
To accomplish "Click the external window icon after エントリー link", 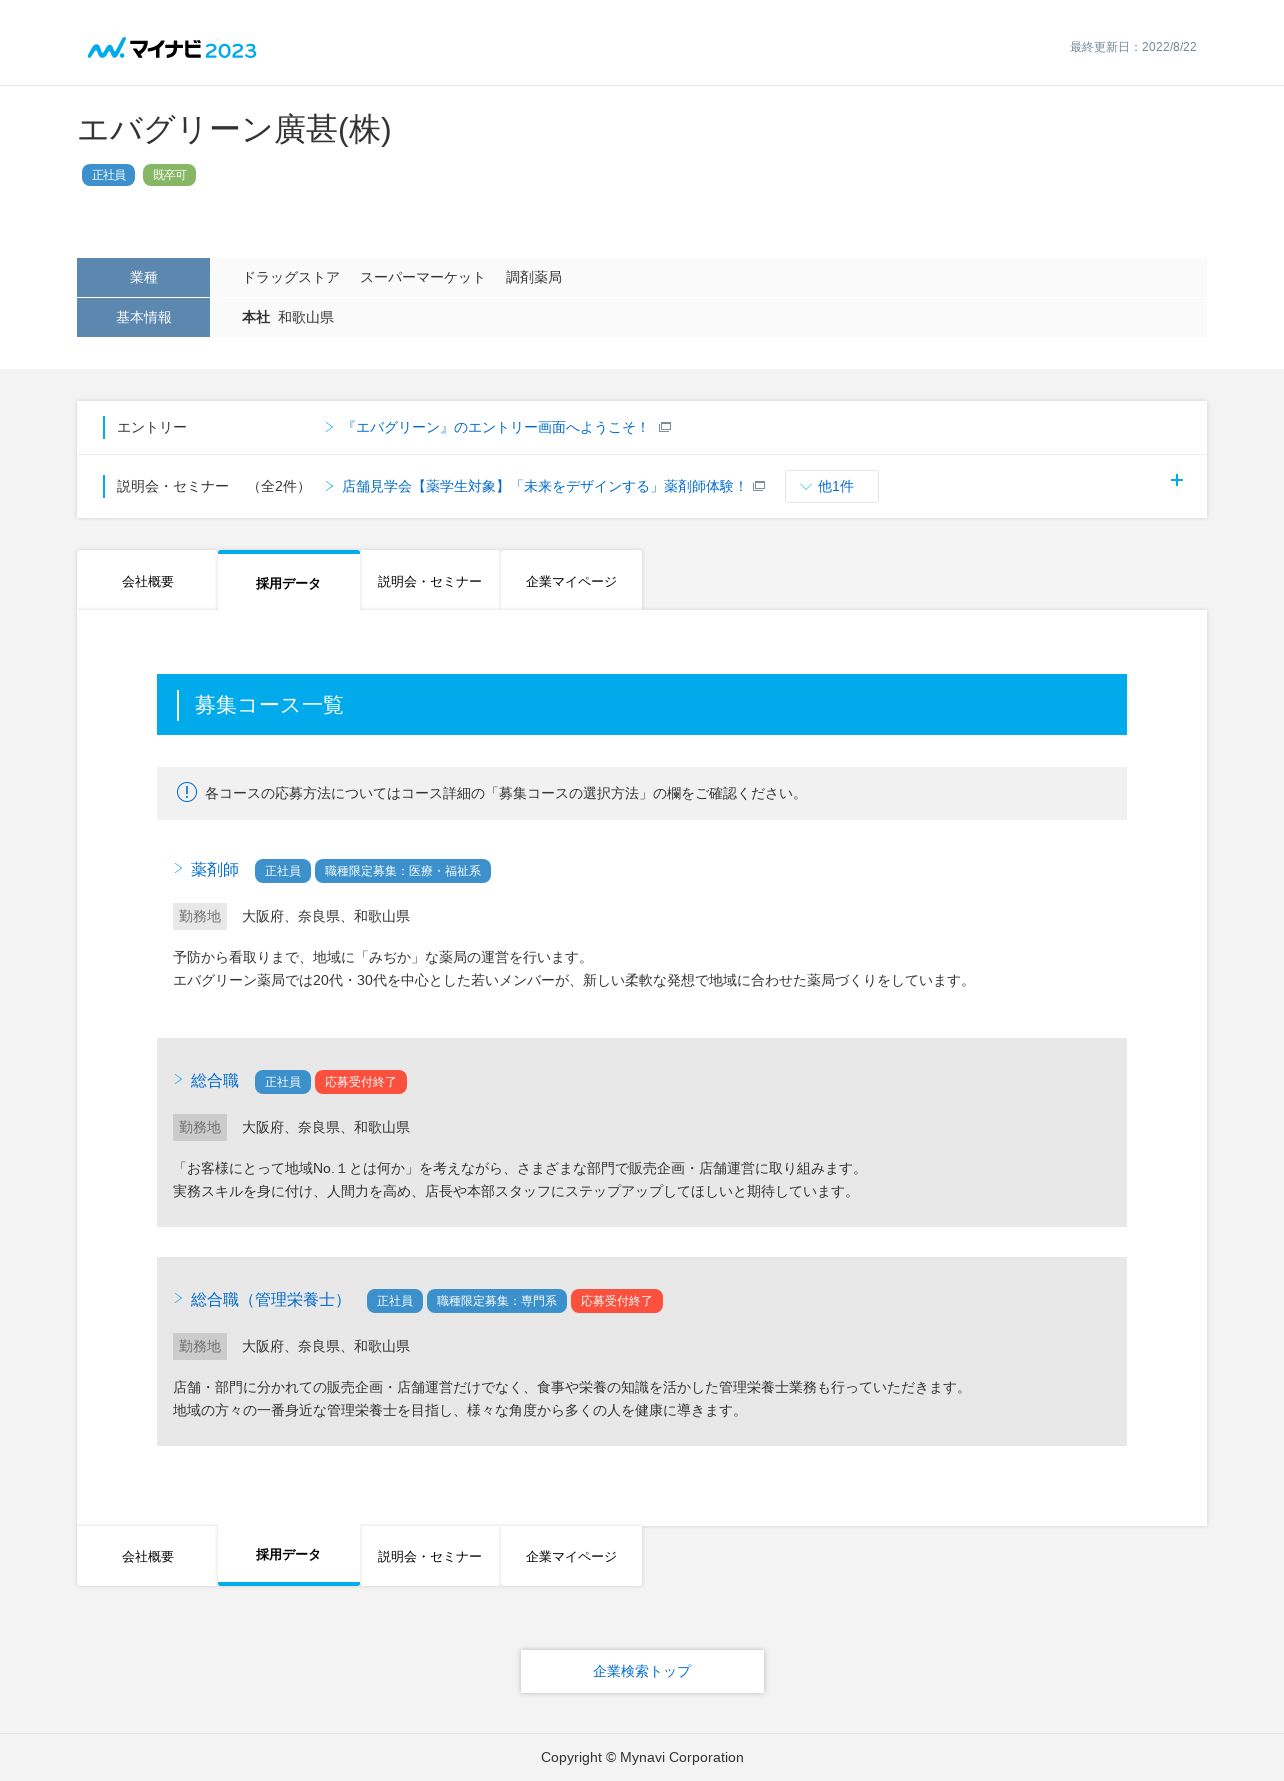I will coord(665,428).
